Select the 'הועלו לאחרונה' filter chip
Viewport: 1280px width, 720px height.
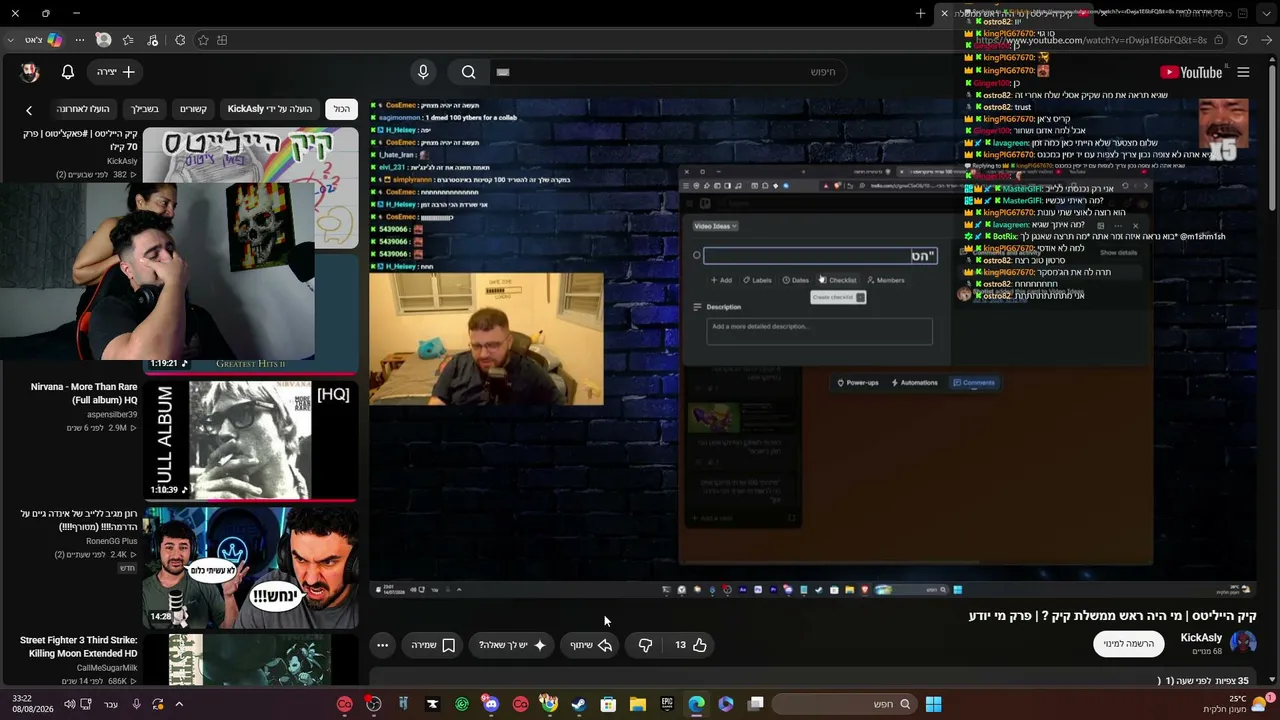[x=83, y=109]
